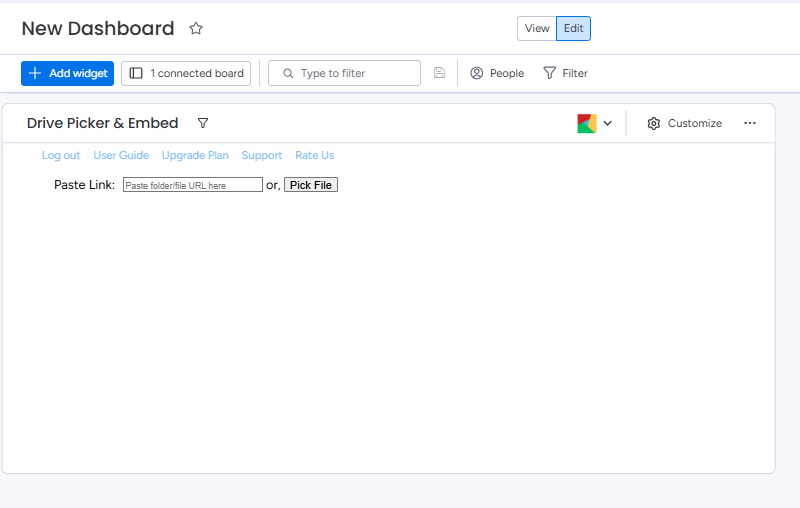Open the widget three-dot menu

point(749,123)
